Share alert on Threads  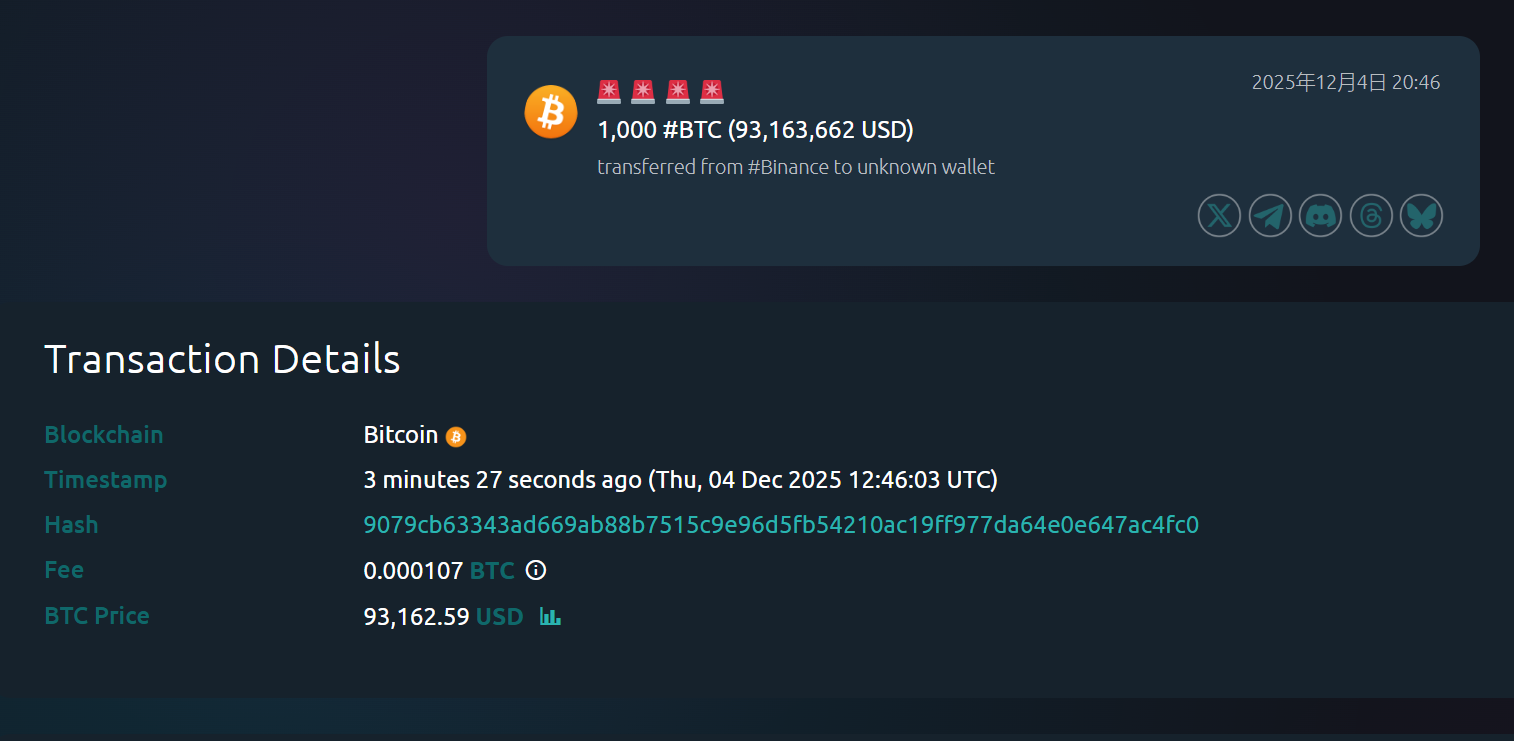[1371, 216]
